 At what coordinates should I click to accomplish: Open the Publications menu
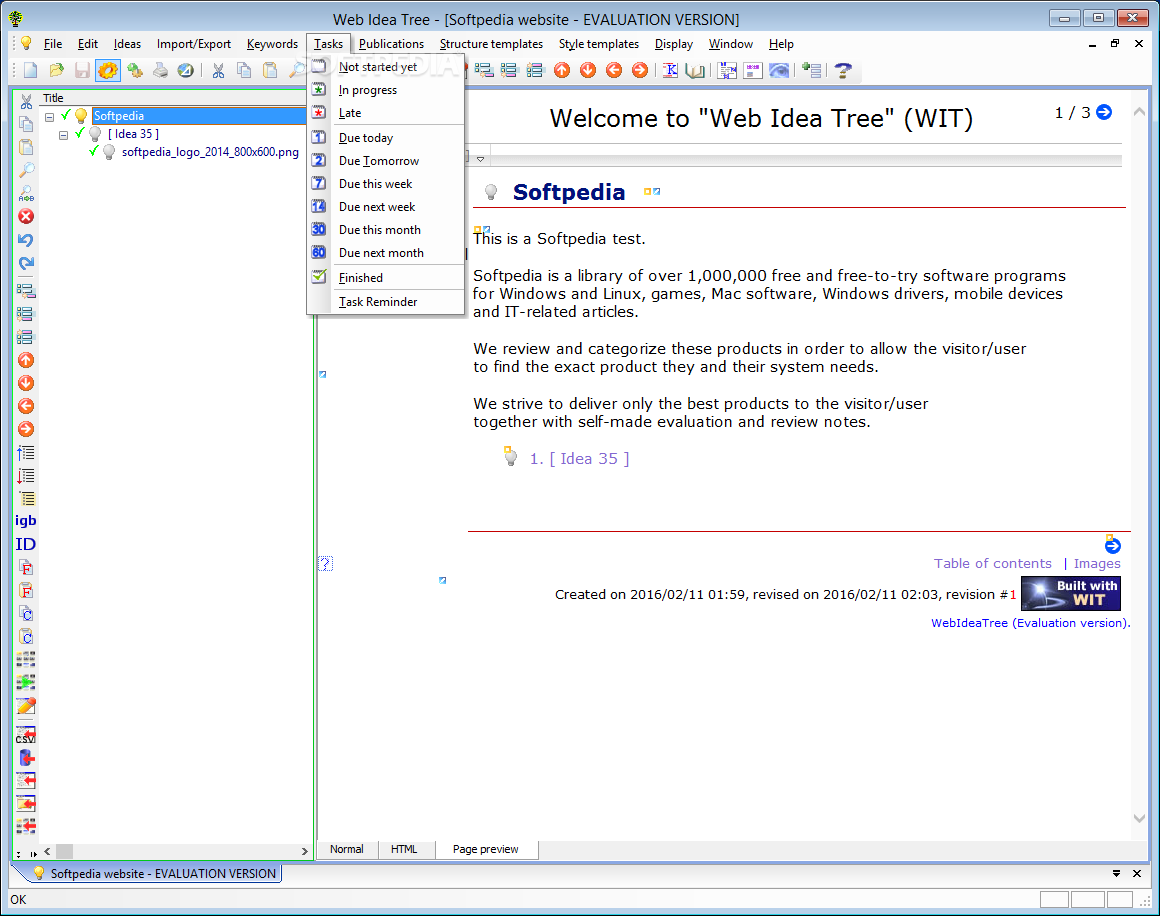[391, 44]
